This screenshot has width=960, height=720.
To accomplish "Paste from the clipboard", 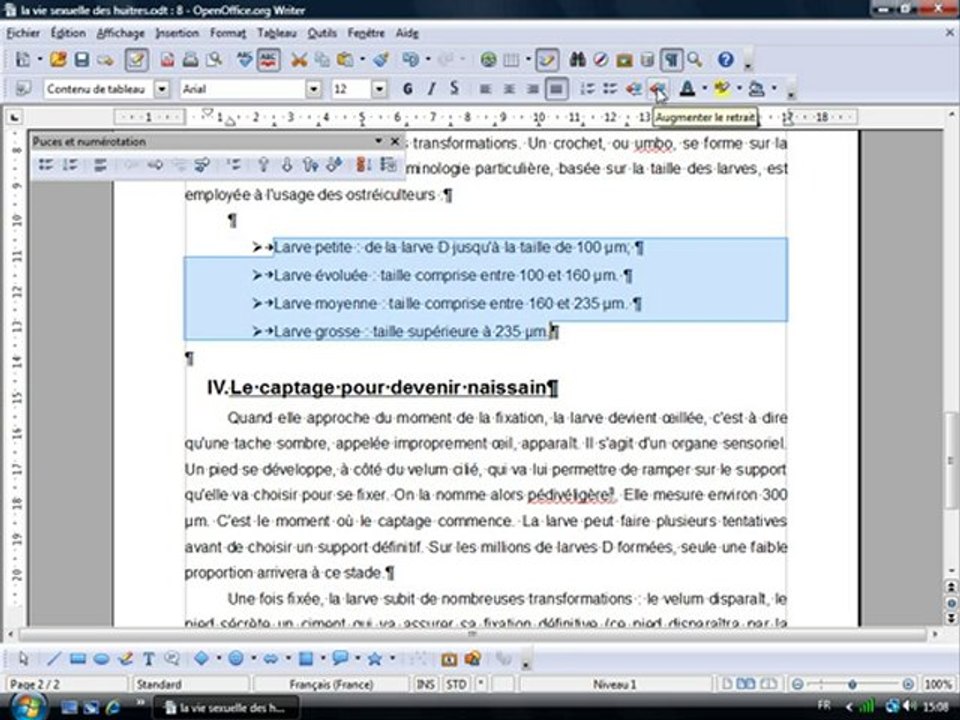I will click(345, 59).
